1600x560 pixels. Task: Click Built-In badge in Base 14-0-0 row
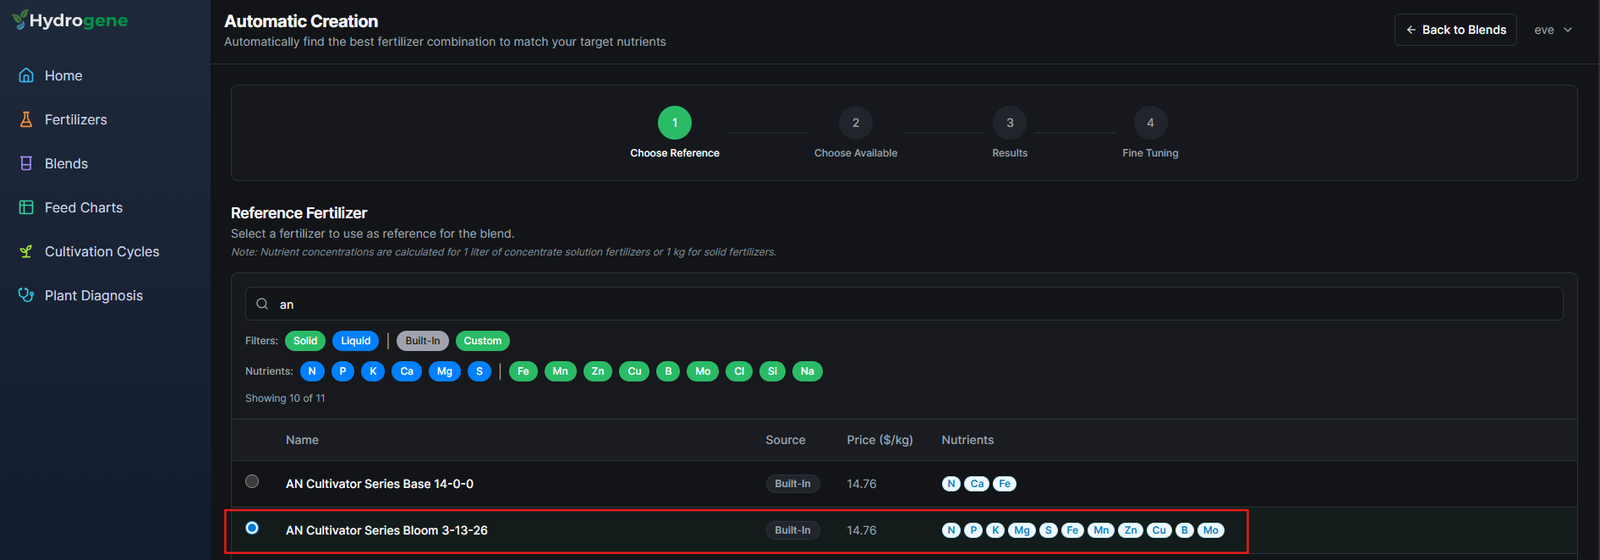click(793, 484)
